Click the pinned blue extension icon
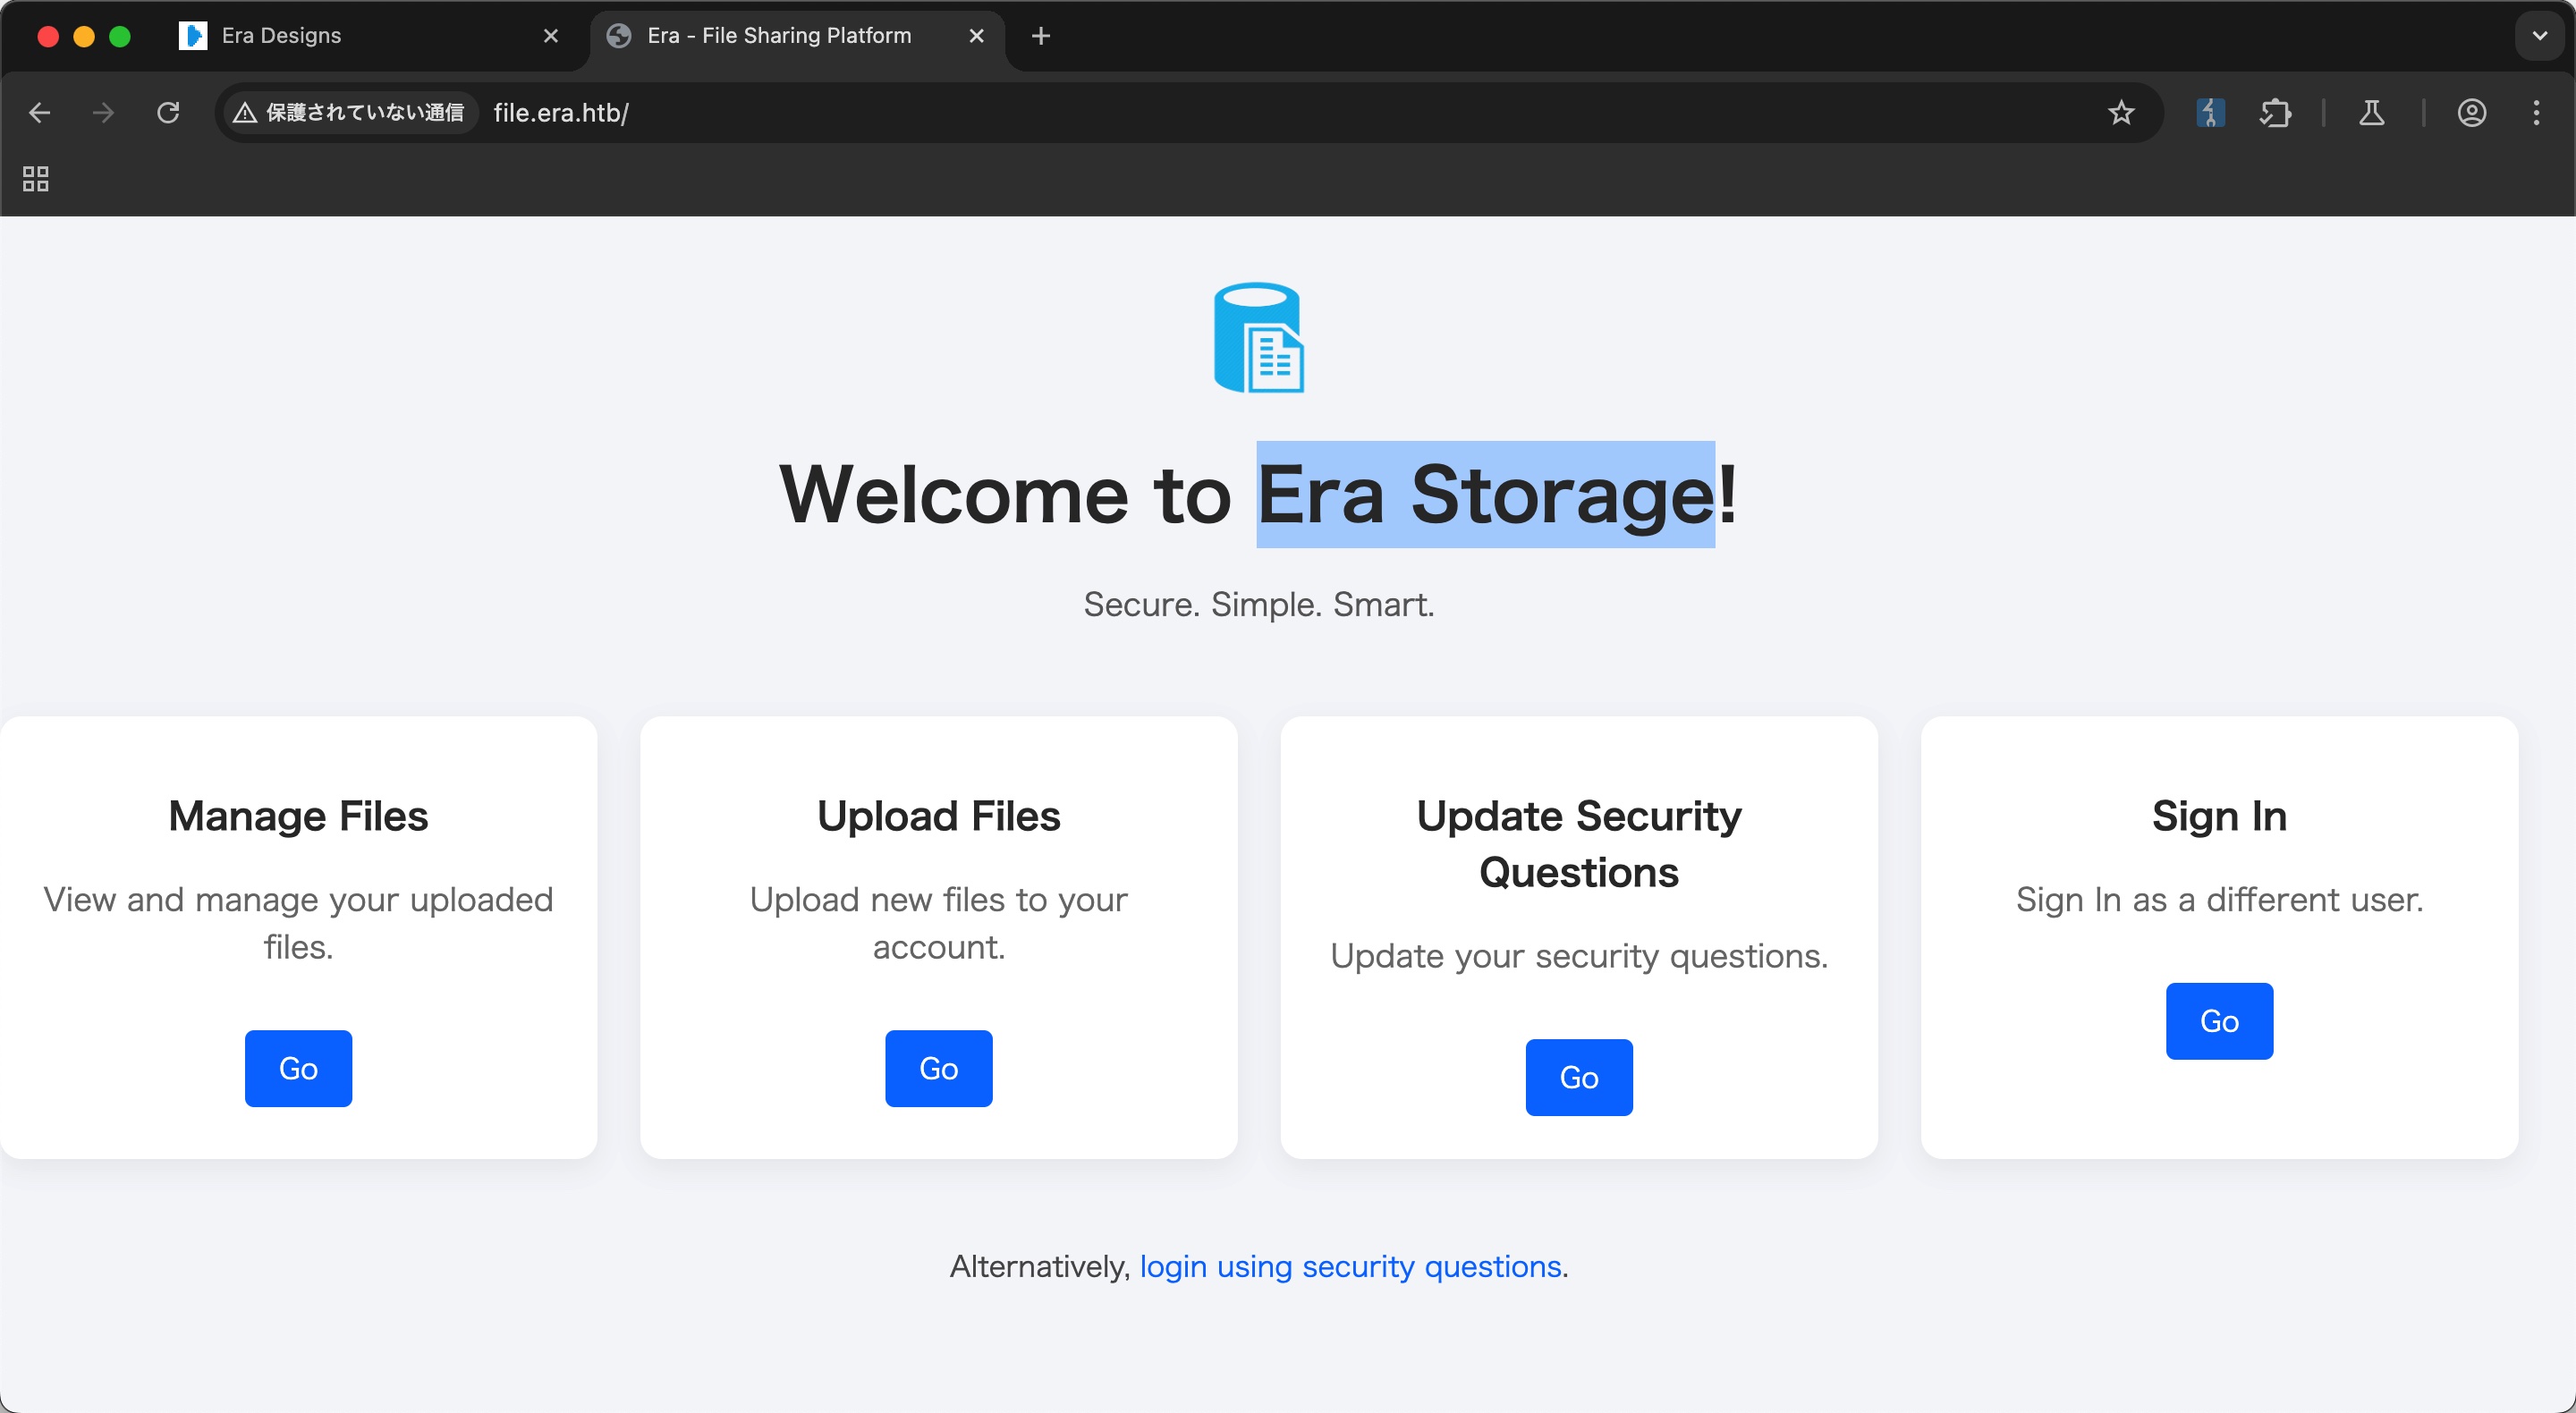This screenshot has height=1413, width=2576. point(2210,113)
